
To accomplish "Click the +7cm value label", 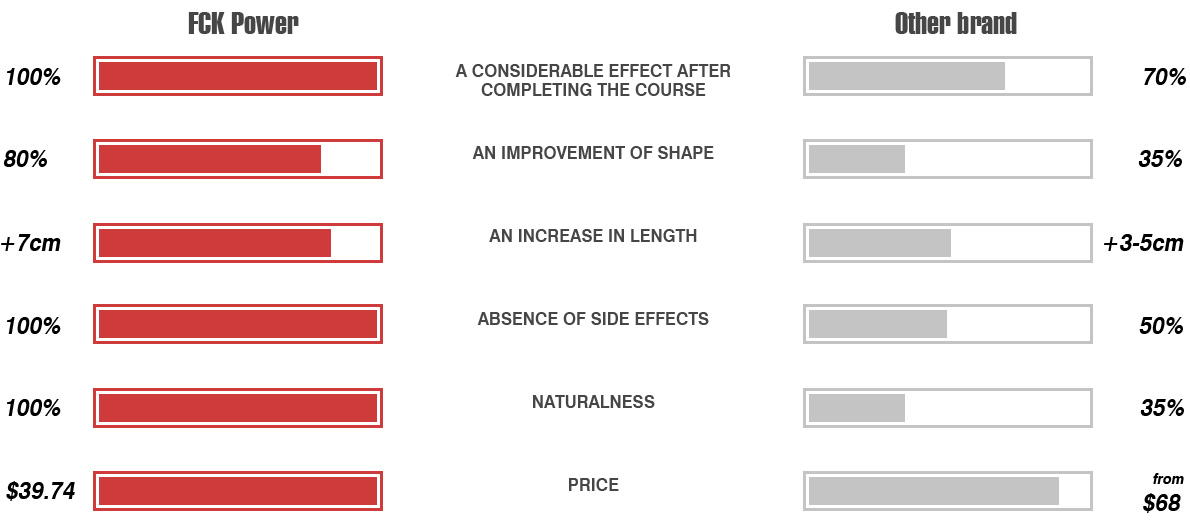I will (31, 244).
